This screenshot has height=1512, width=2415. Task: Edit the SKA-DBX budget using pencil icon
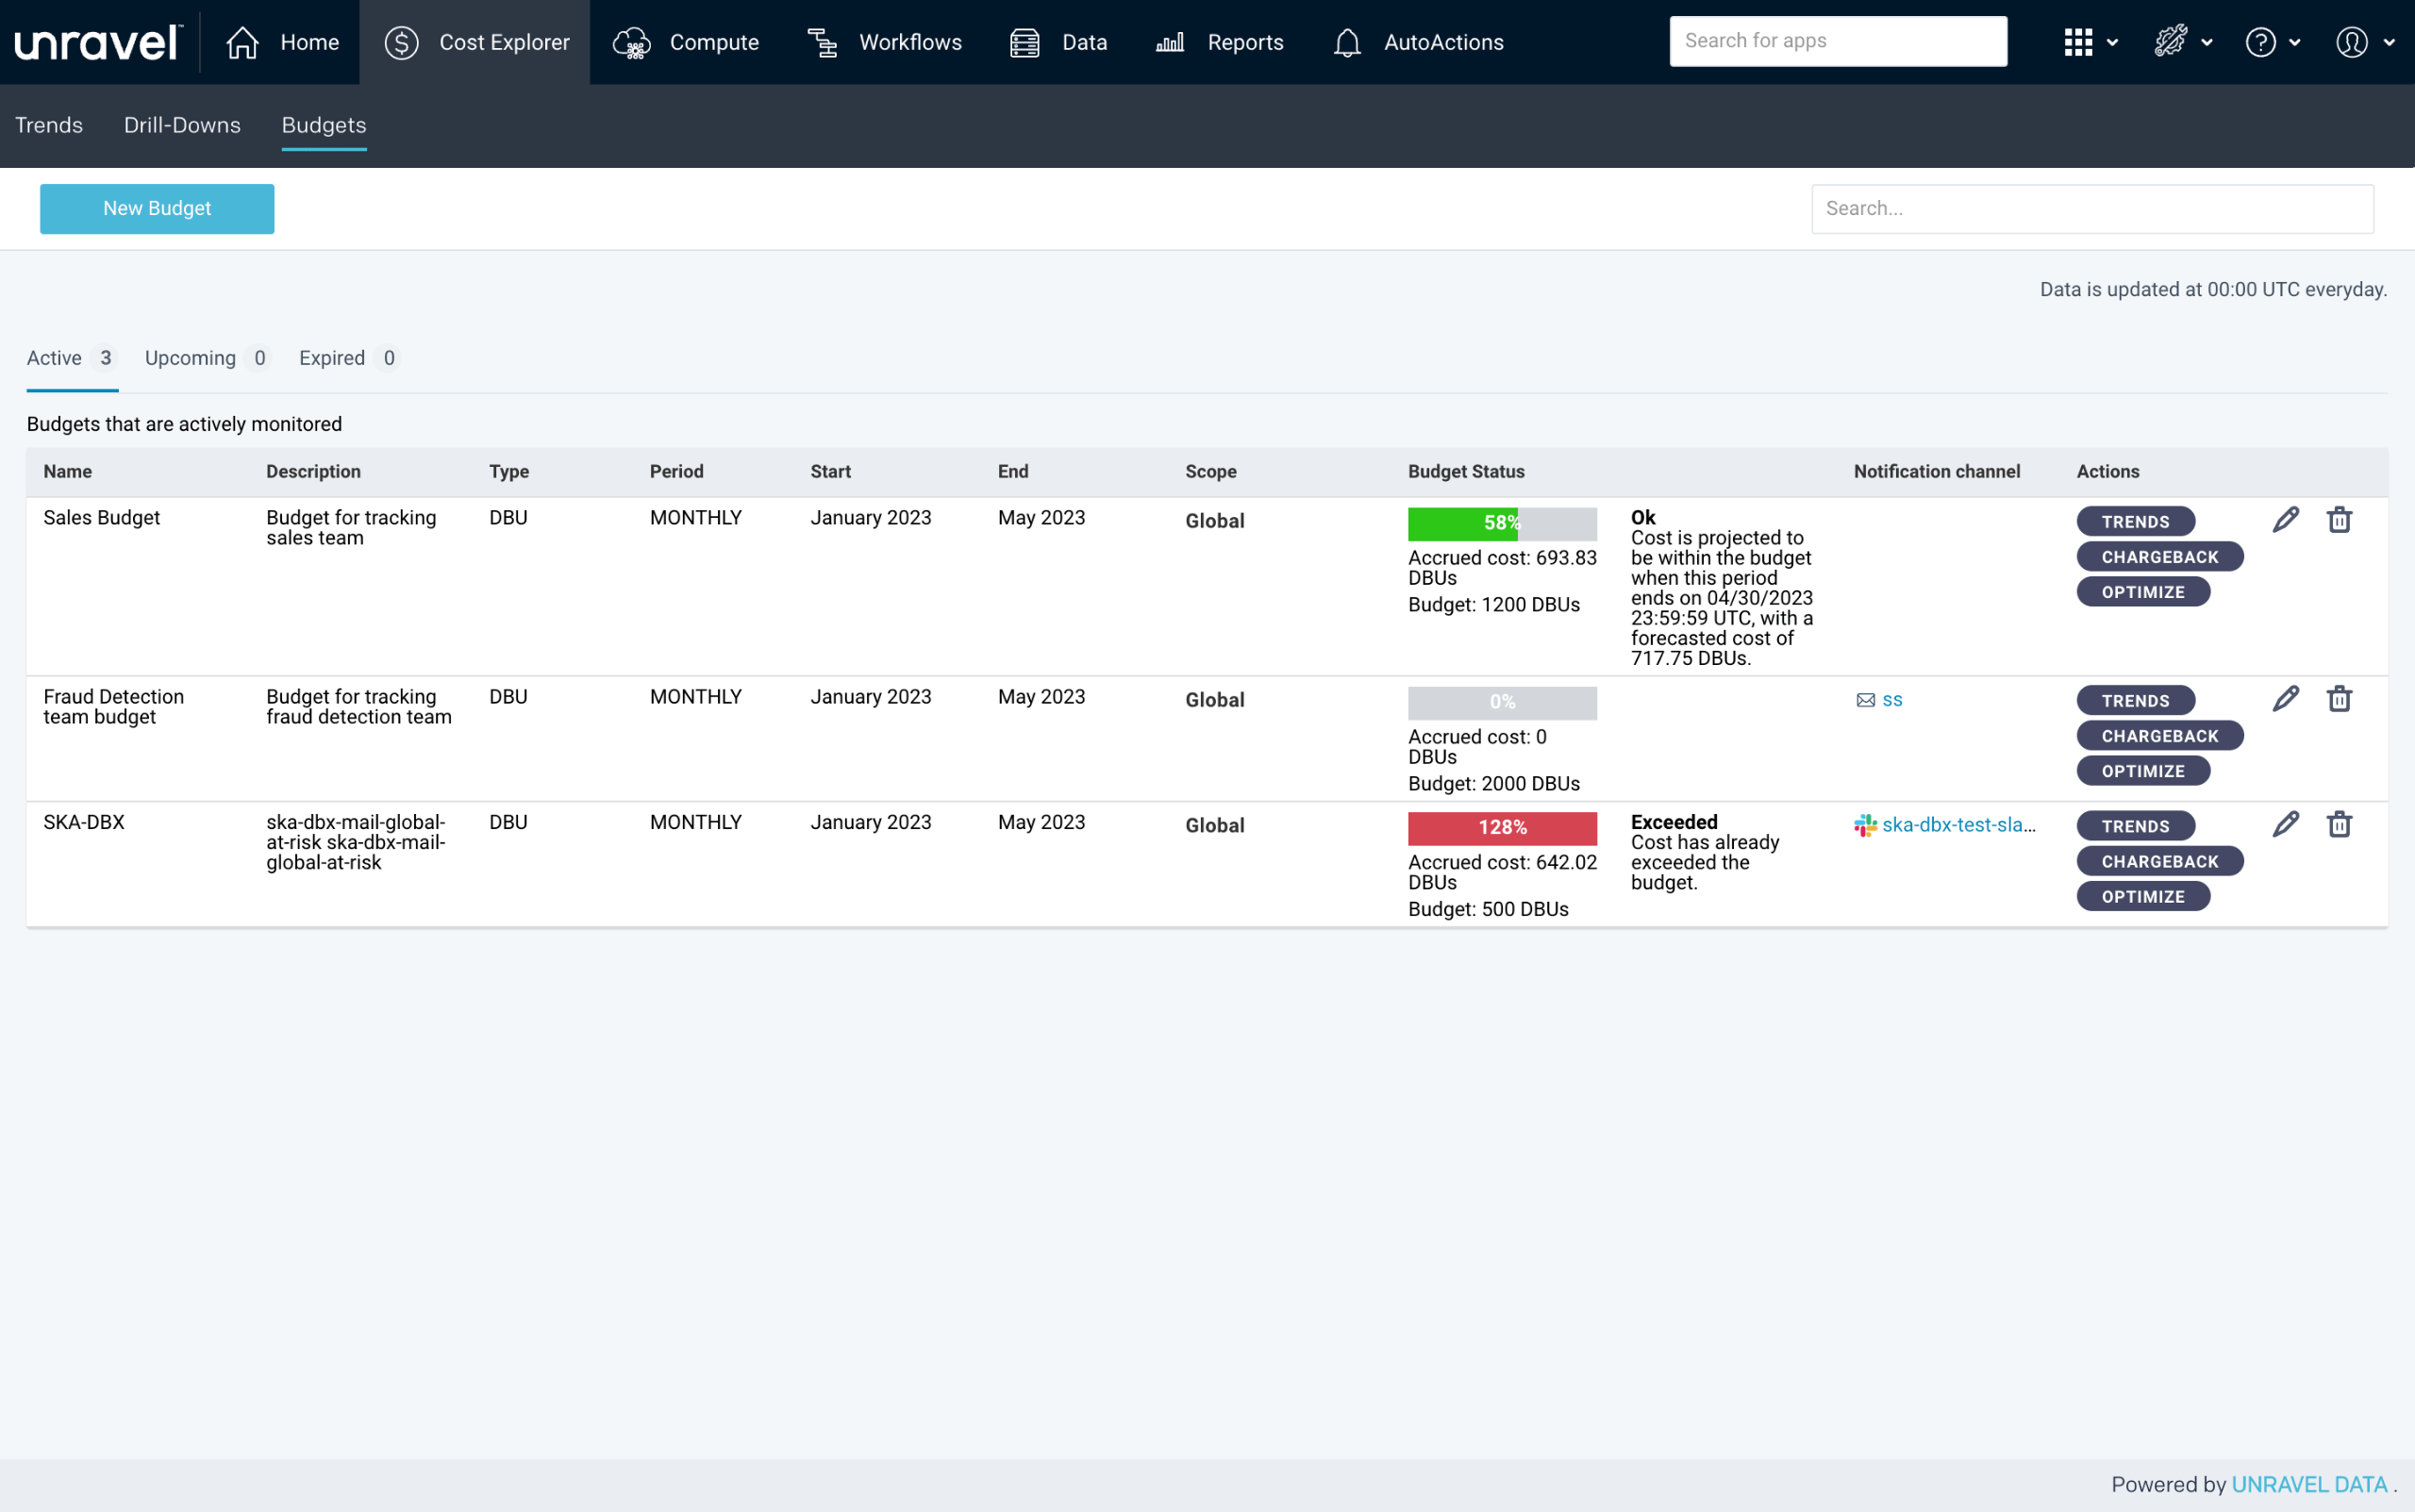pyautogui.click(x=2285, y=824)
